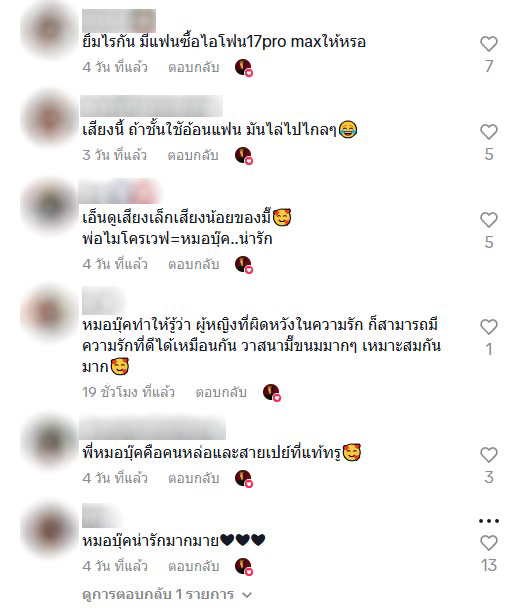This screenshot has height=610, width=532.
Task: Click creator-liked badge on first comment
Action: pos(244,68)
